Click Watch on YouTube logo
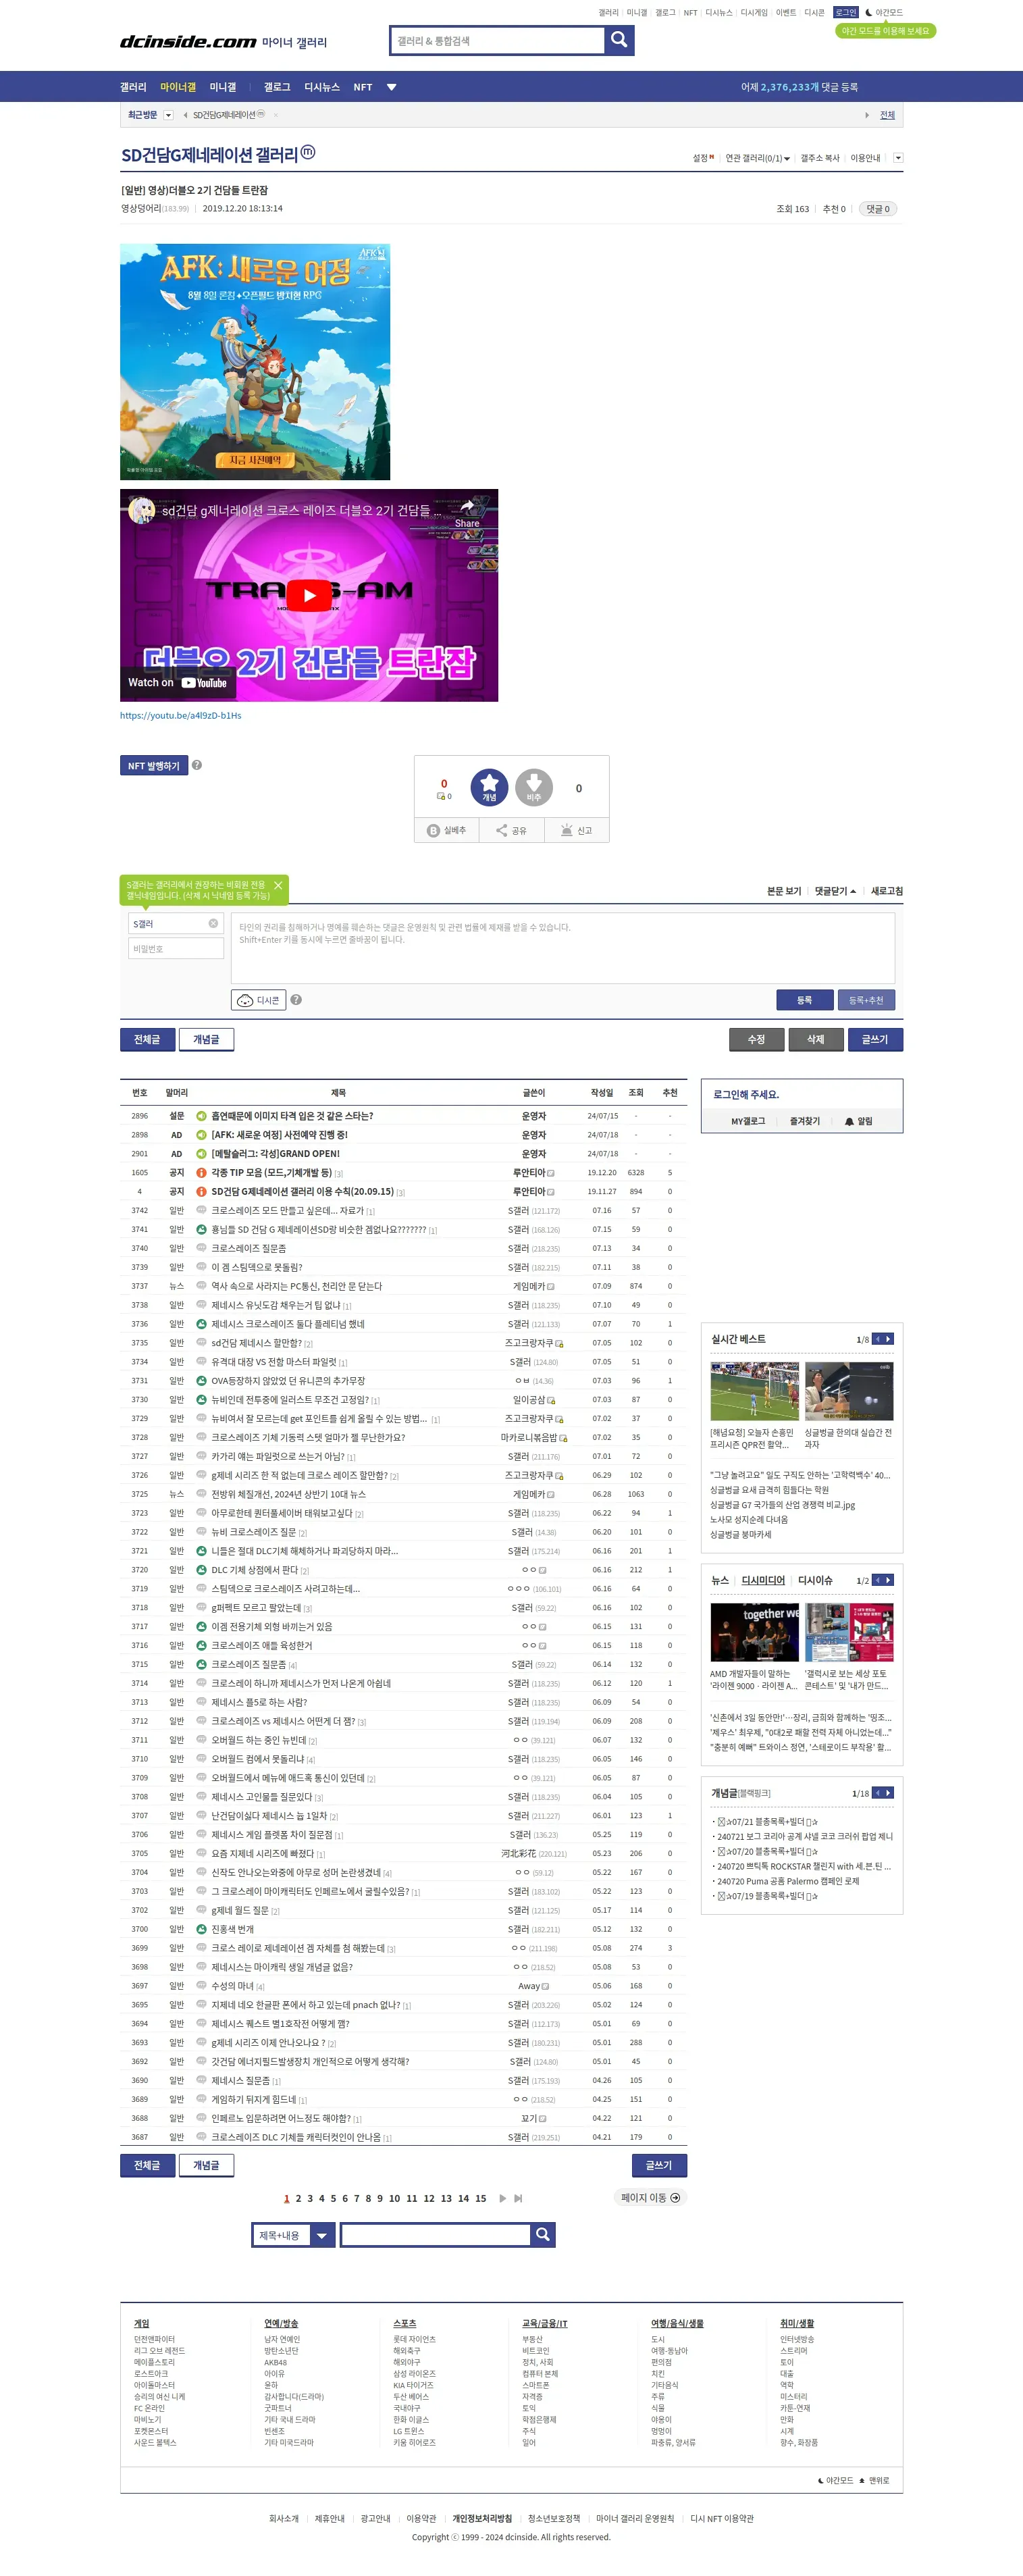The image size is (1023, 2576). (177, 682)
